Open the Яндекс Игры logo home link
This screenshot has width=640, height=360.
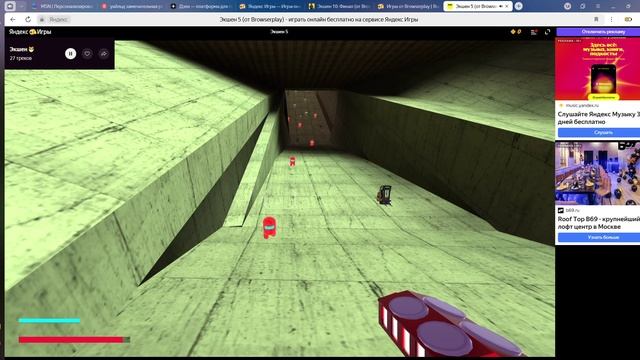[x=30, y=31]
